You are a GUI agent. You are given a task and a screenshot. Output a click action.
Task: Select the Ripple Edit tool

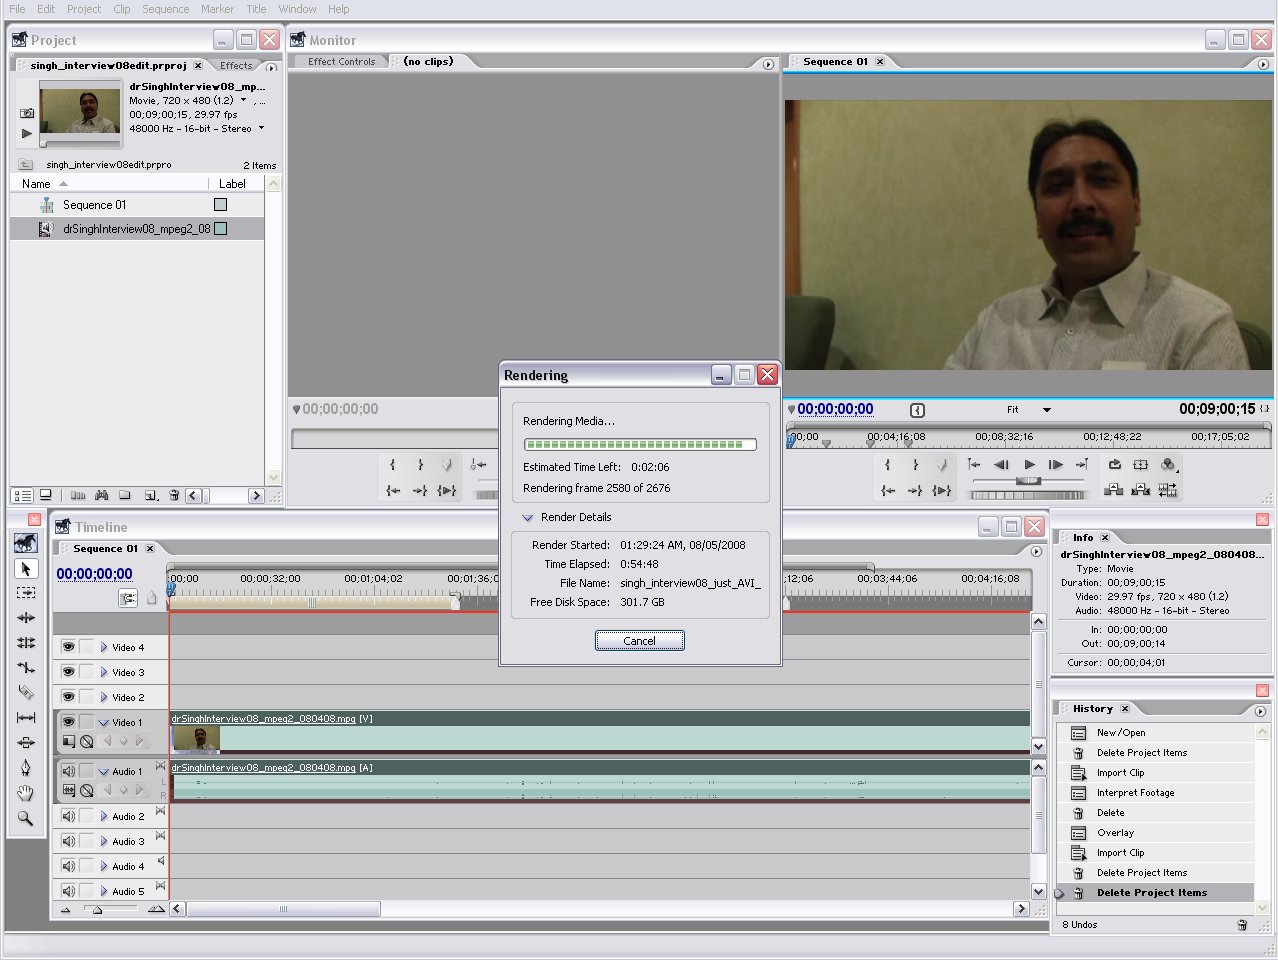coord(26,617)
